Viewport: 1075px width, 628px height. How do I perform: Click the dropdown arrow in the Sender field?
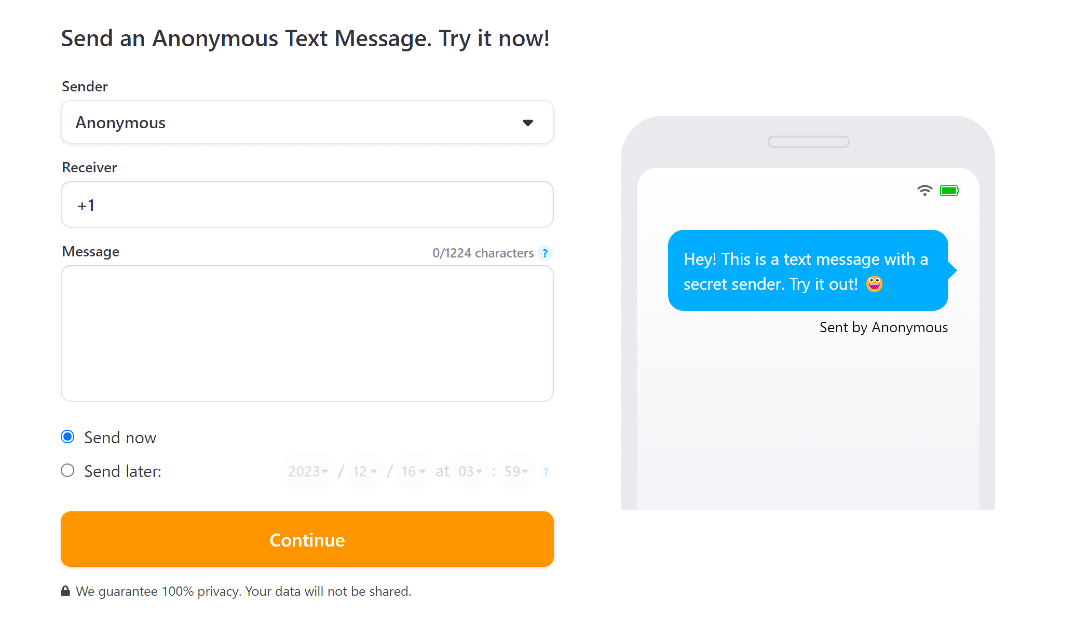coord(527,122)
